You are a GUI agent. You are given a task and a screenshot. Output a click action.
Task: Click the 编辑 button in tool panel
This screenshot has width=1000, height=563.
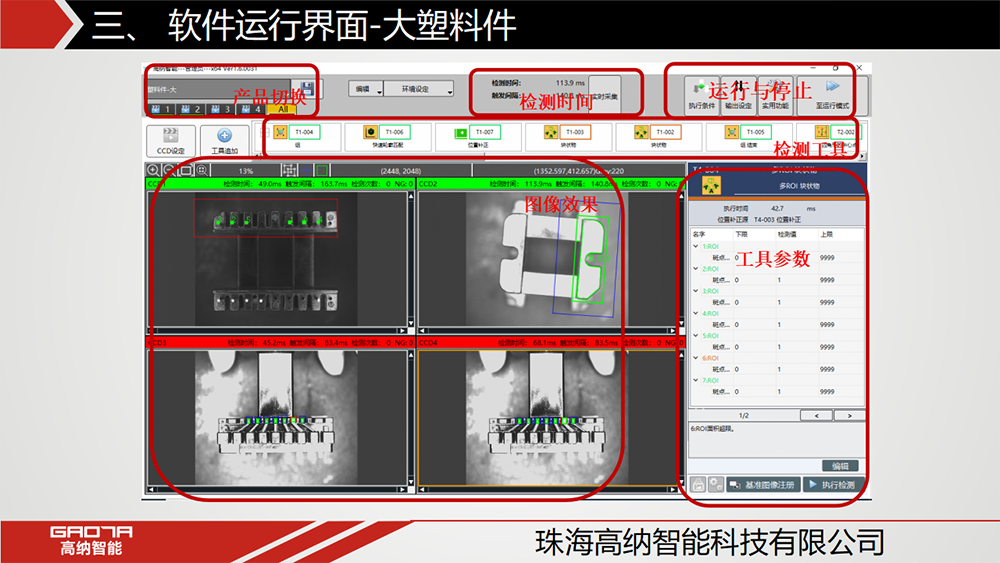841,465
